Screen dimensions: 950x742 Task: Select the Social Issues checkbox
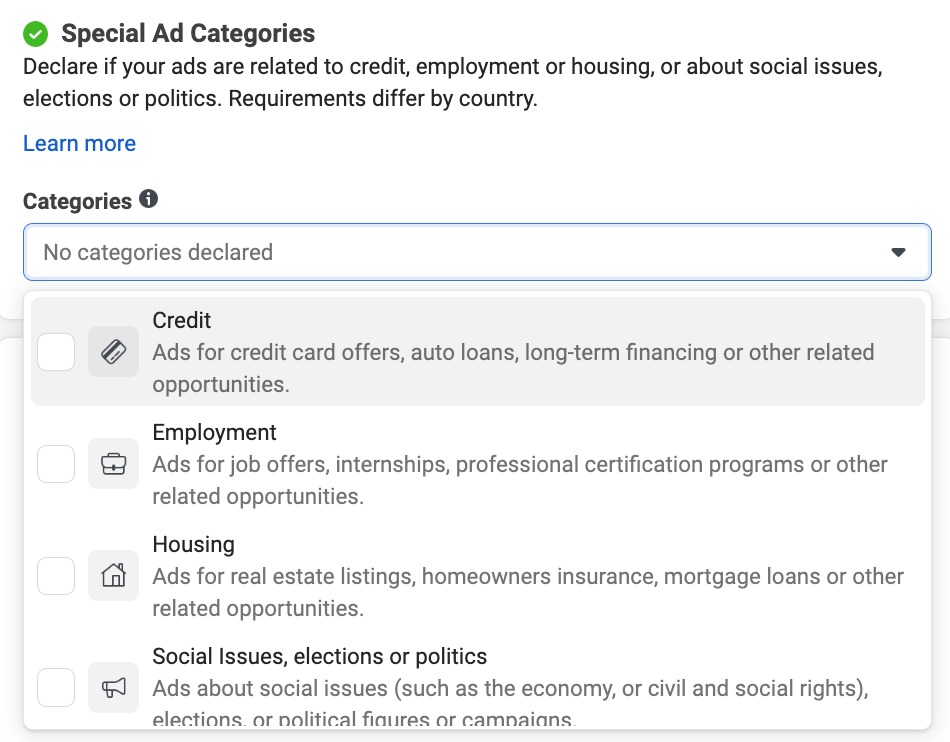click(x=56, y=688)
